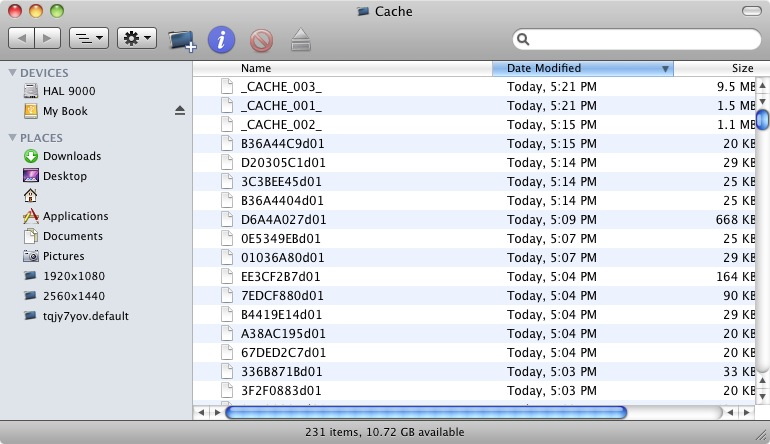Reverse sort with Date Modified arrow

665,69
